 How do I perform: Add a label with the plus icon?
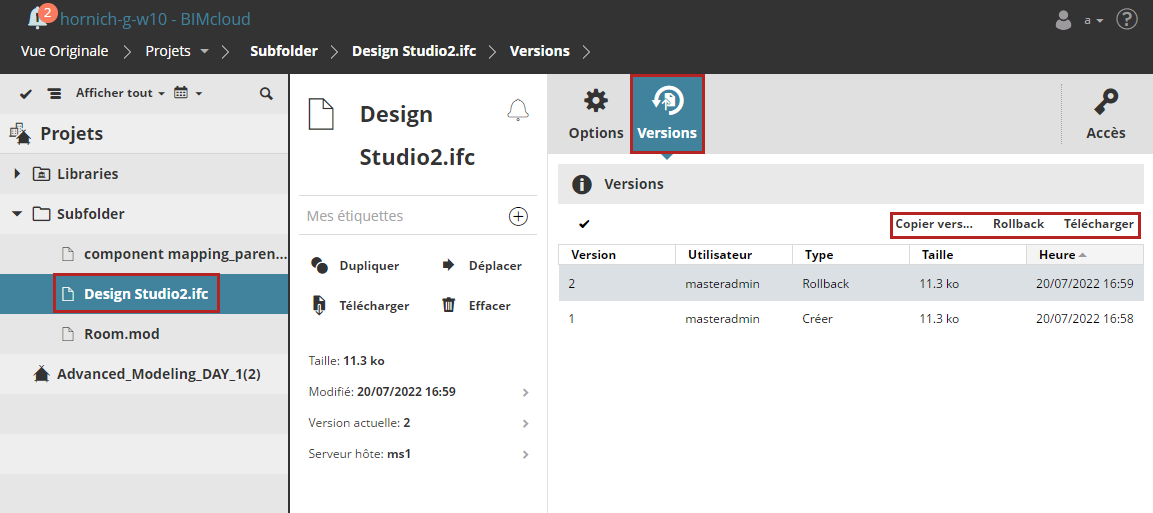point(518,216)
